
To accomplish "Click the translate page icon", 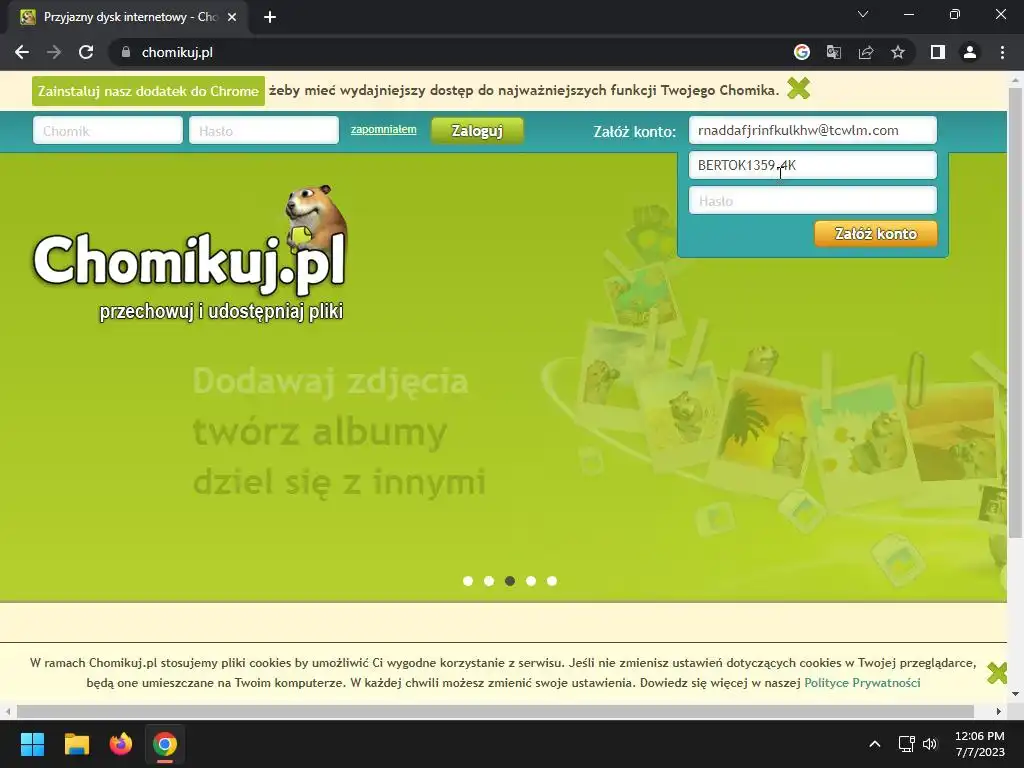I will pyautogui.click(x=834, y=52).
